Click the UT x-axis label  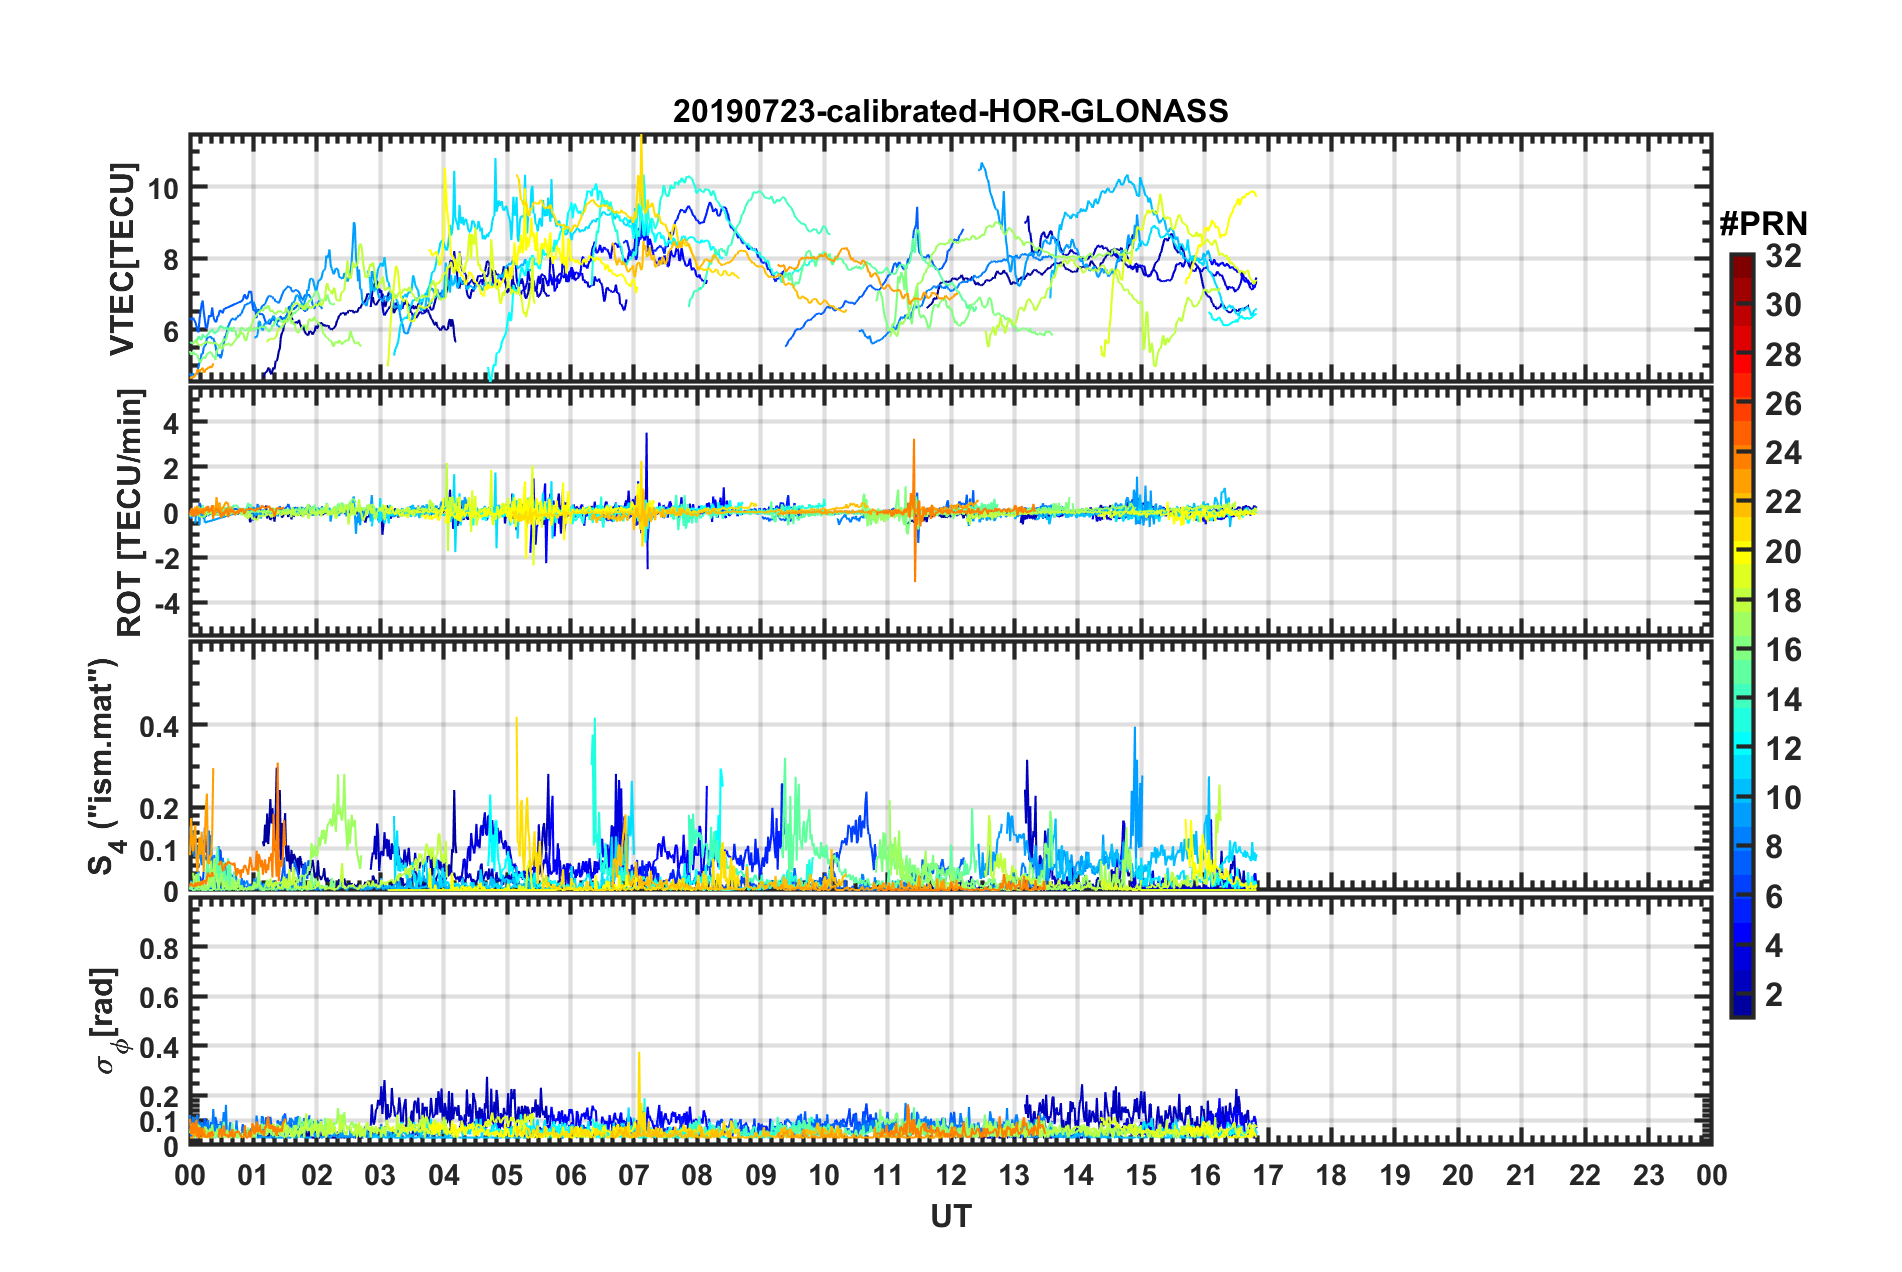tap(951, 1216)
